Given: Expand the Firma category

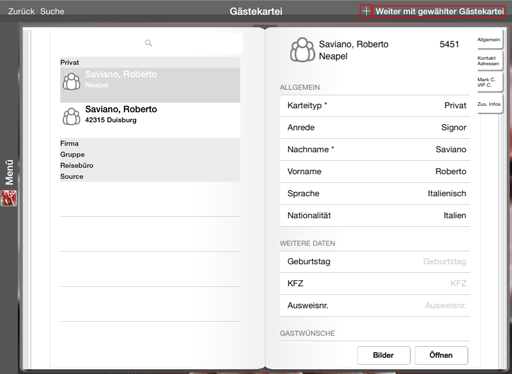Looking at the screenshot, I should click(x=150, y=143).
